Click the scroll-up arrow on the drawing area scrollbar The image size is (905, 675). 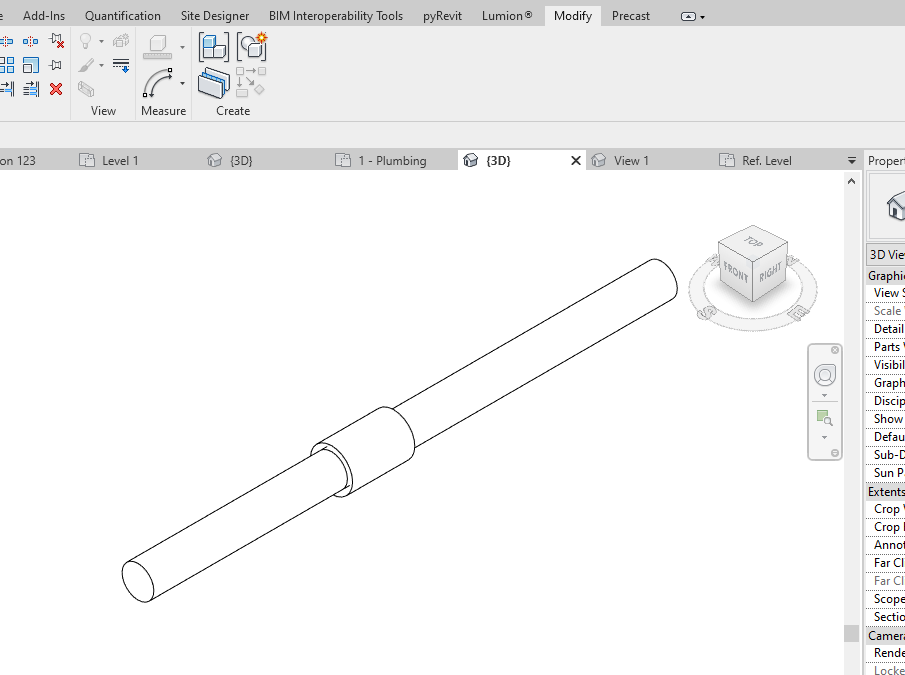(x=851, y=180)
